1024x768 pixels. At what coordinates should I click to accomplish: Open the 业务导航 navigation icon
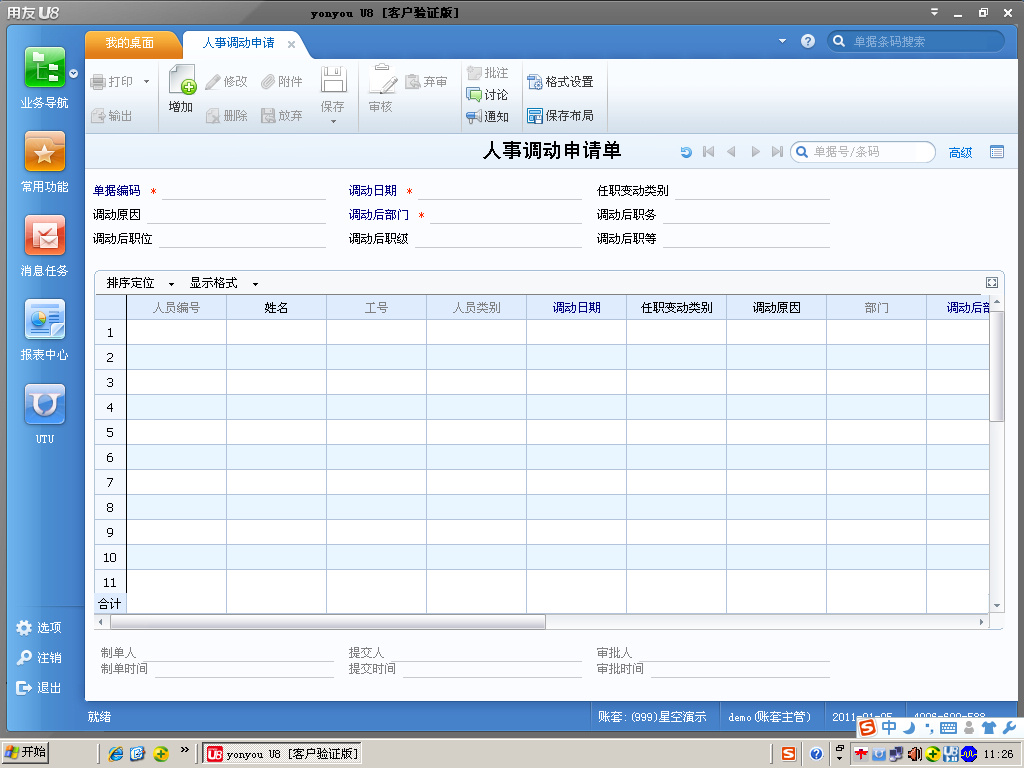point(44,67)
